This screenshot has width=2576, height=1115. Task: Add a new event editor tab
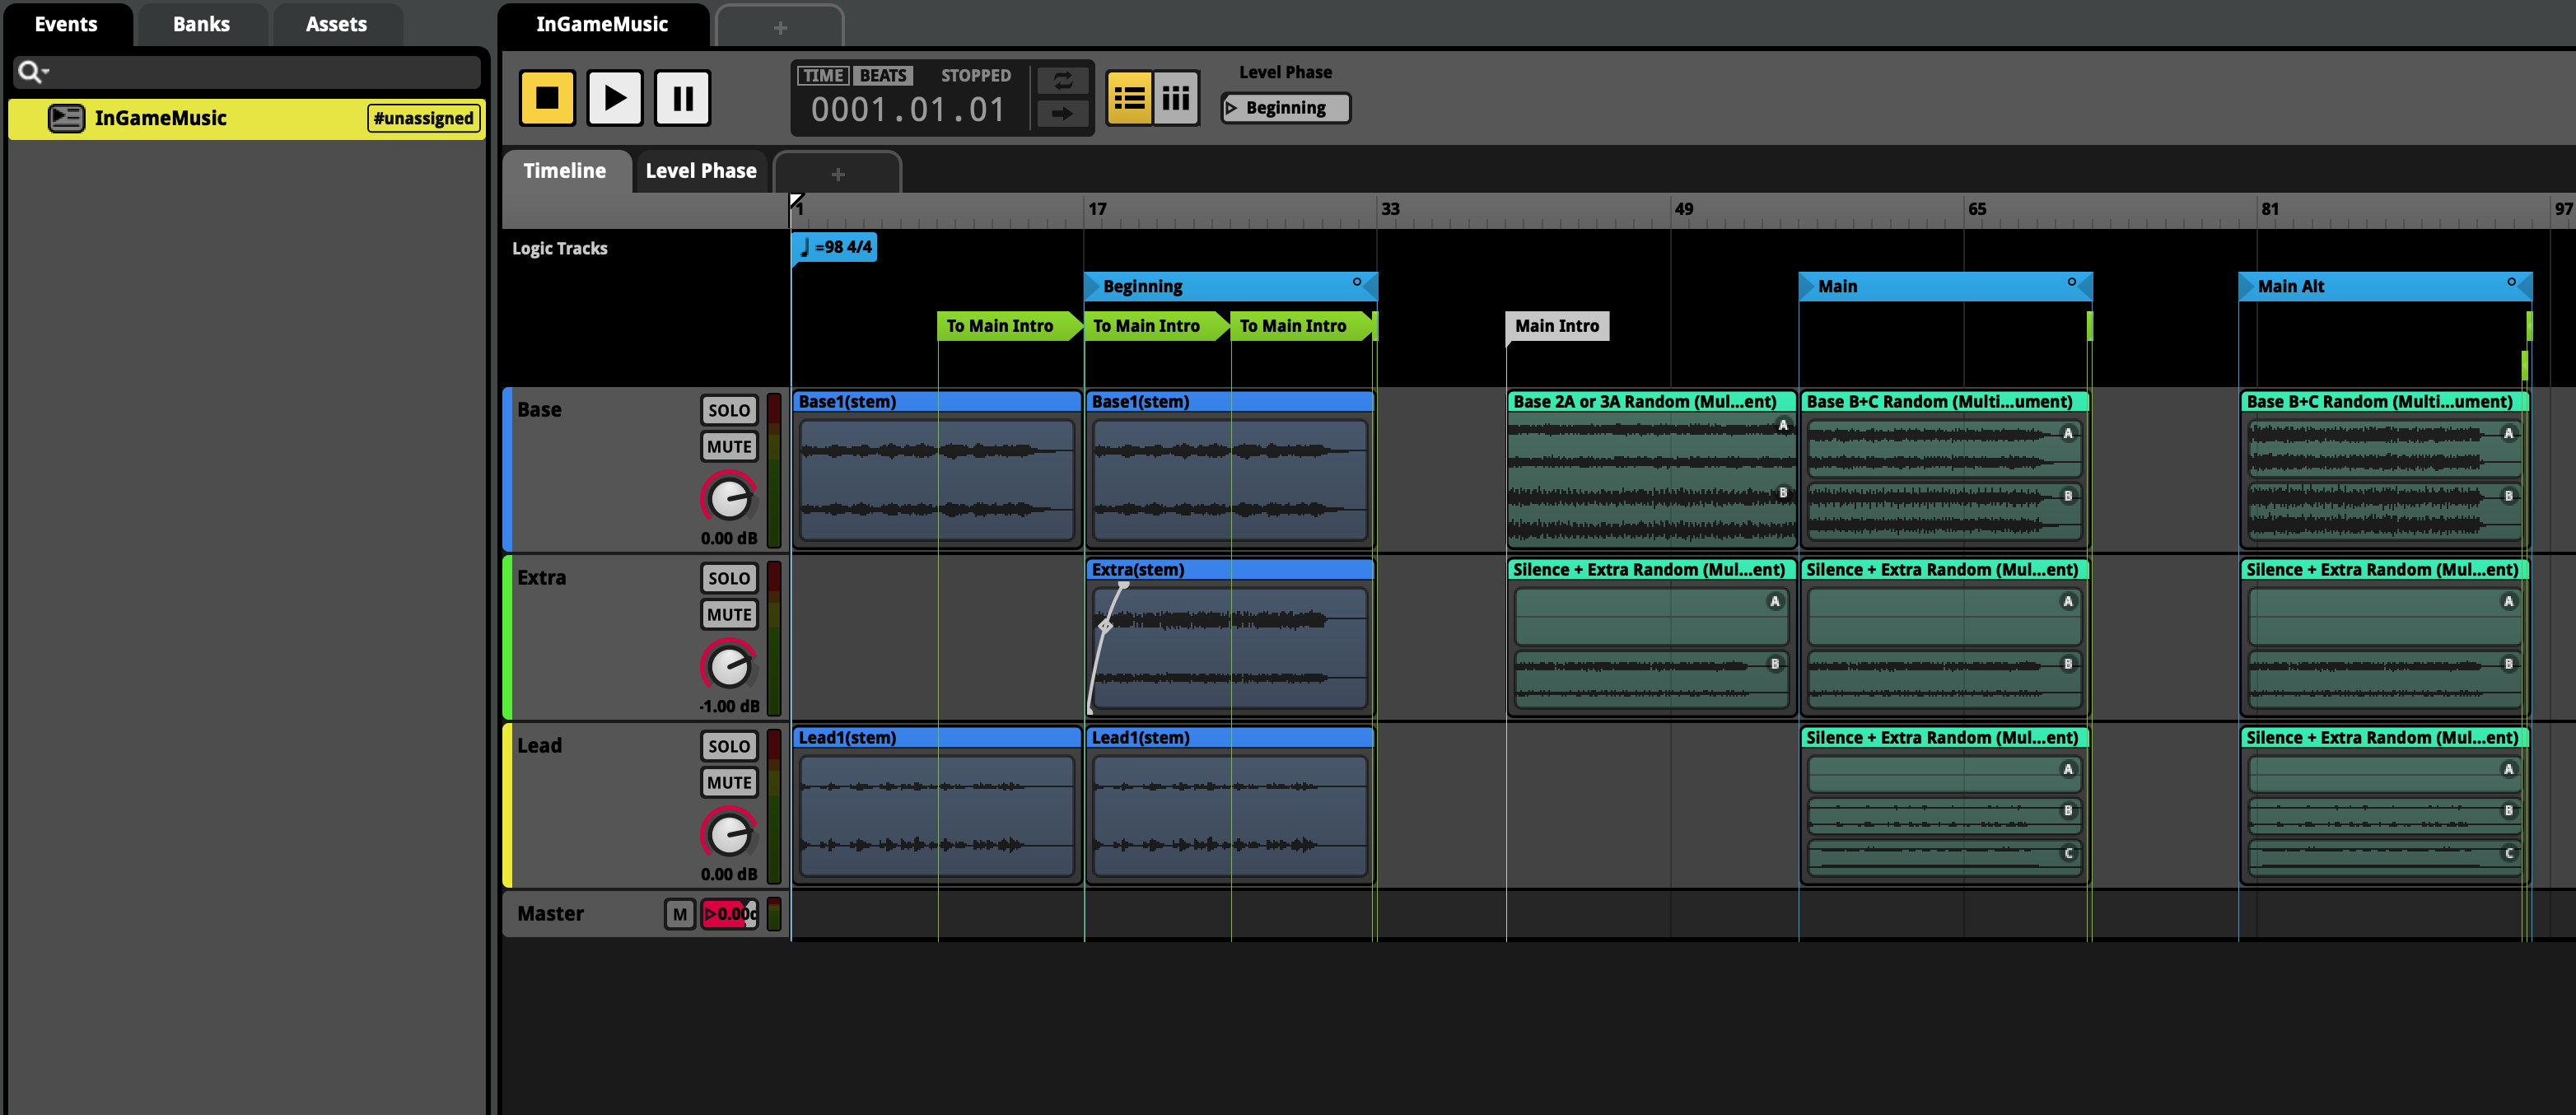pos(780,27)
